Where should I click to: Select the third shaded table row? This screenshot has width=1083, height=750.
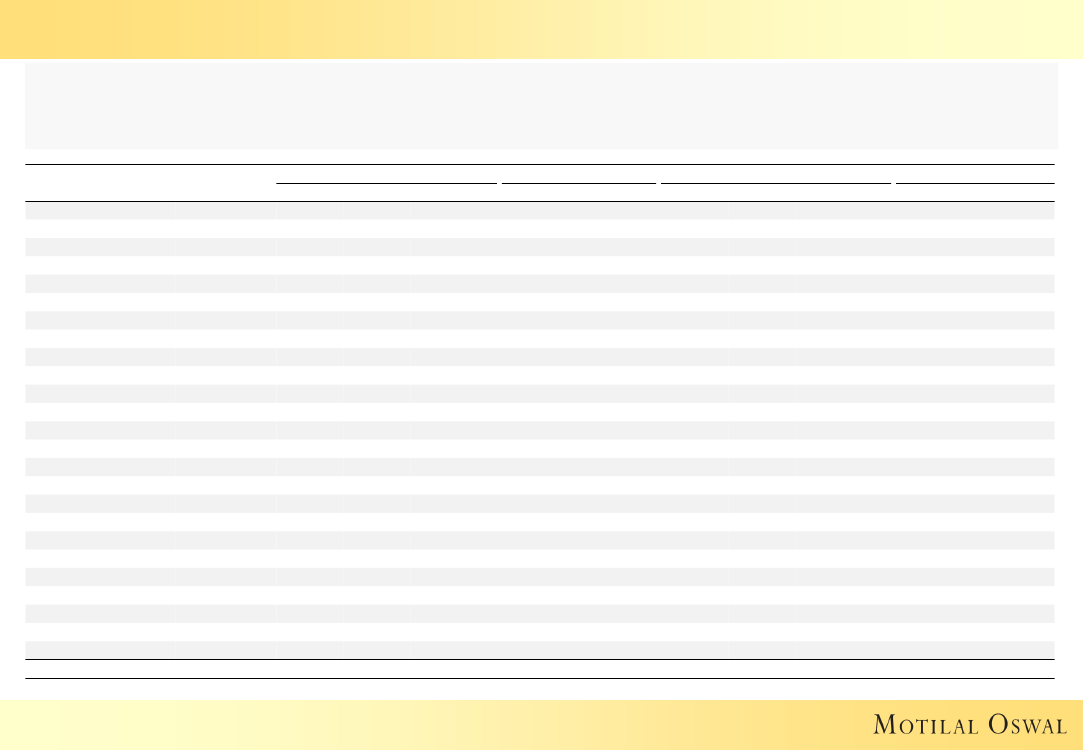[540, 284]
